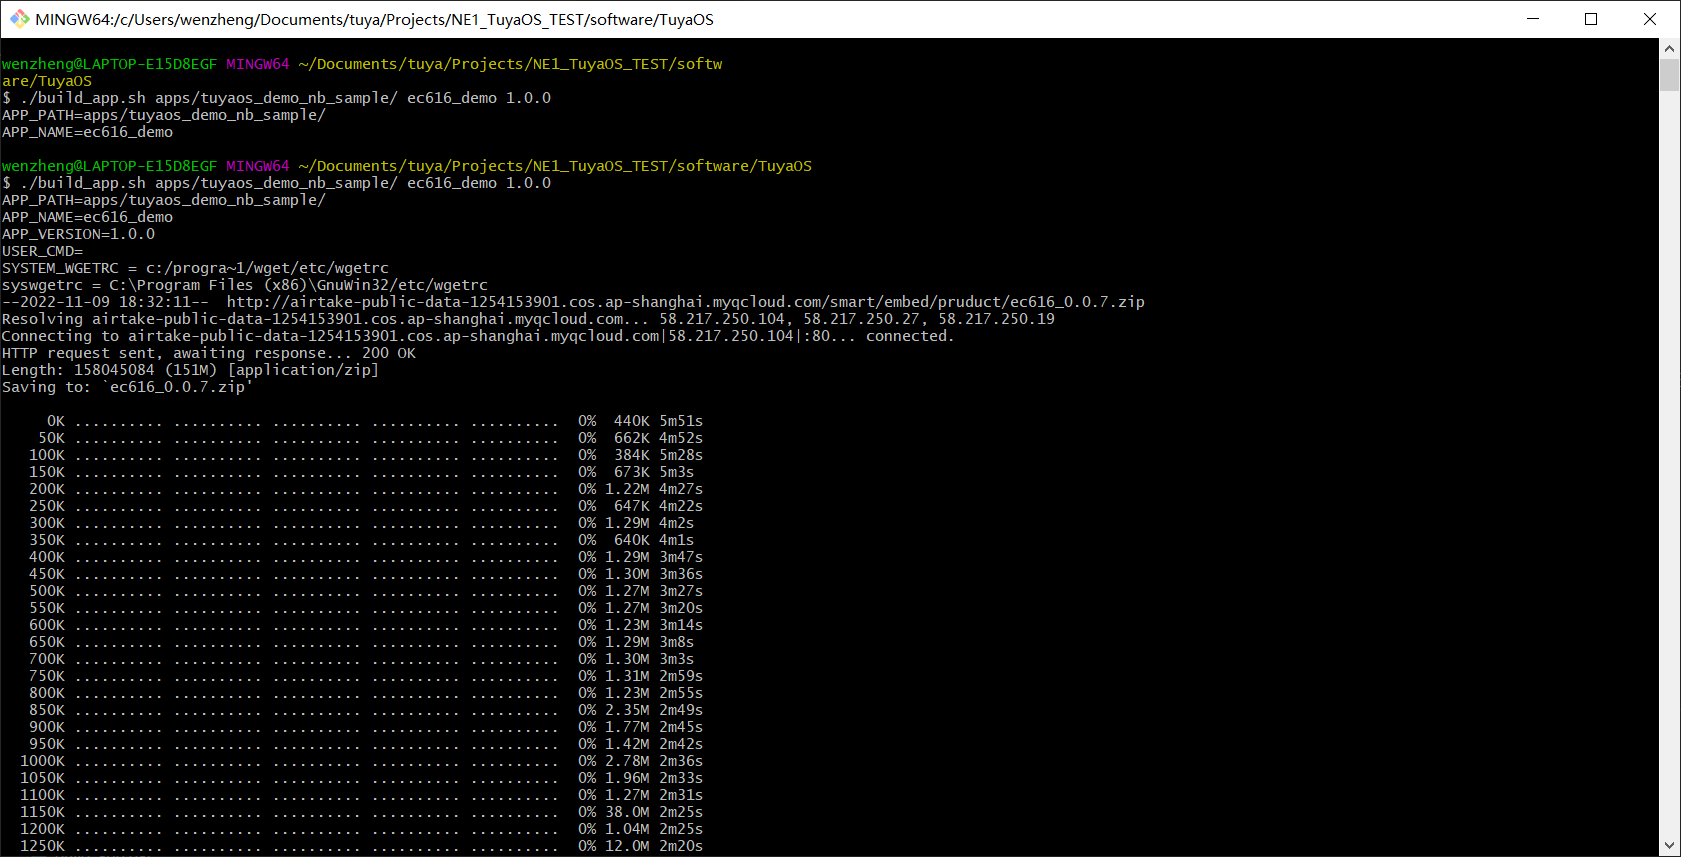Click the window title path text
The width and height of the screenshot is (1681, 857).
tap(375, 19)
